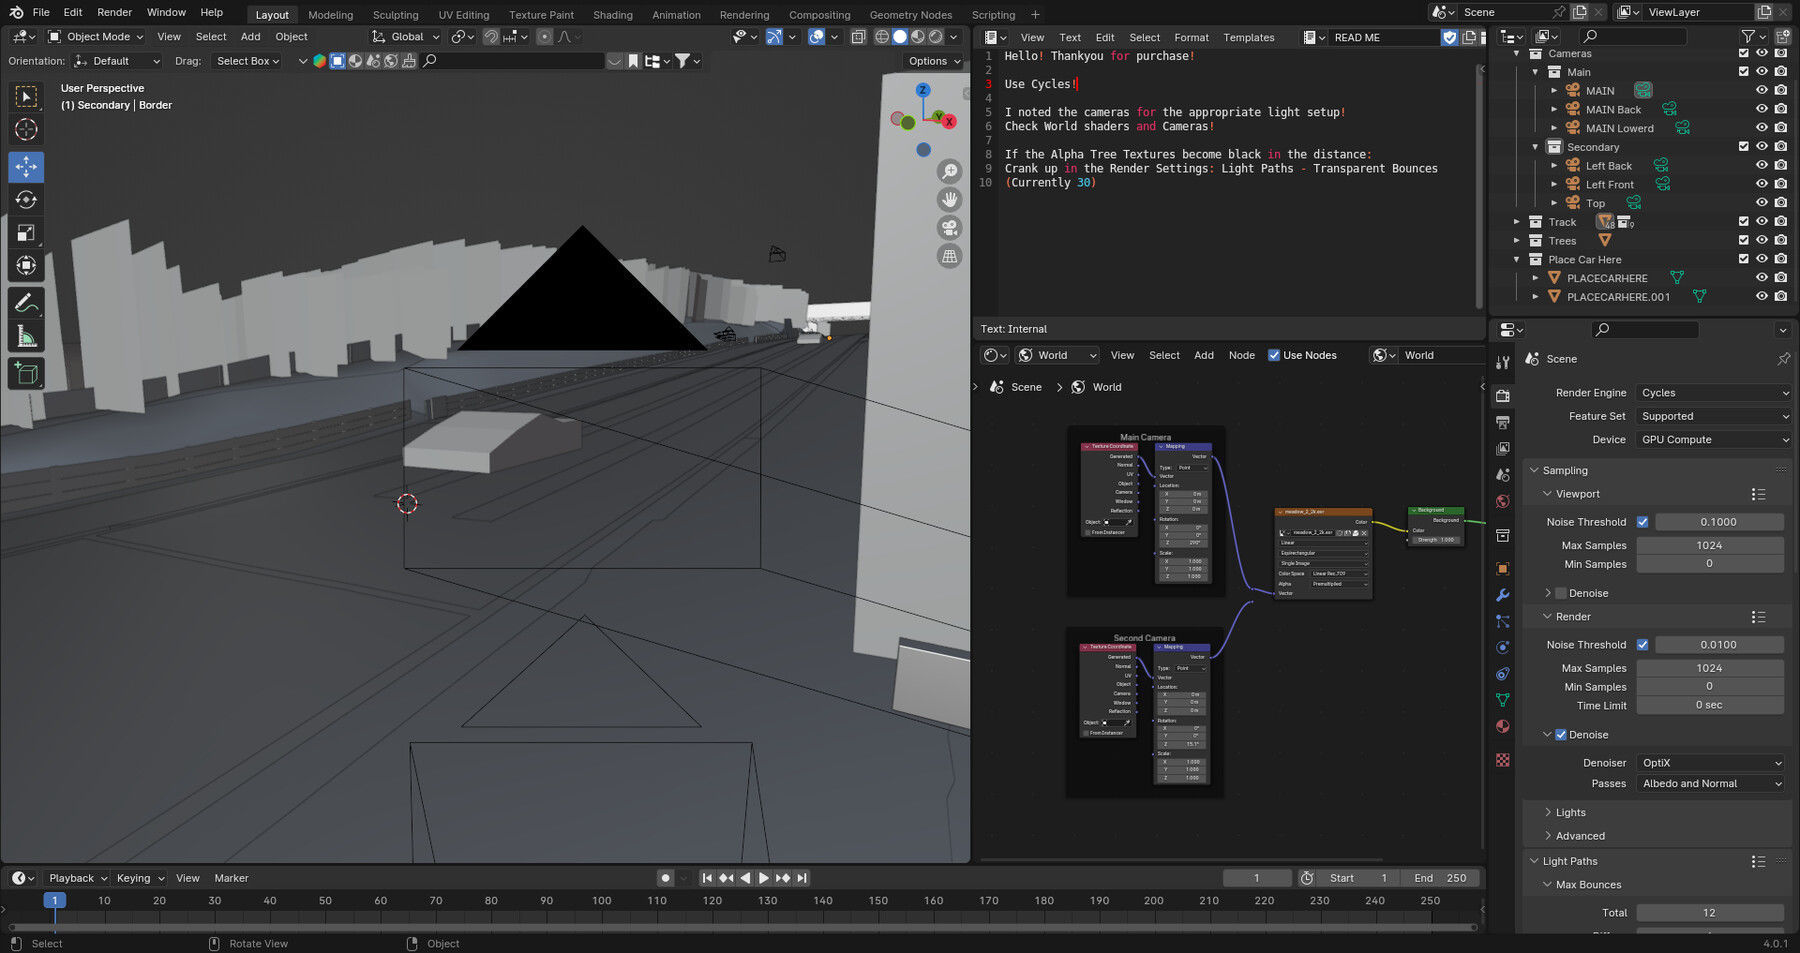The height and width of the screenshot is (953, 1800).
Task: Adjust the Viewport Max Samples field
Action: 1710,546
